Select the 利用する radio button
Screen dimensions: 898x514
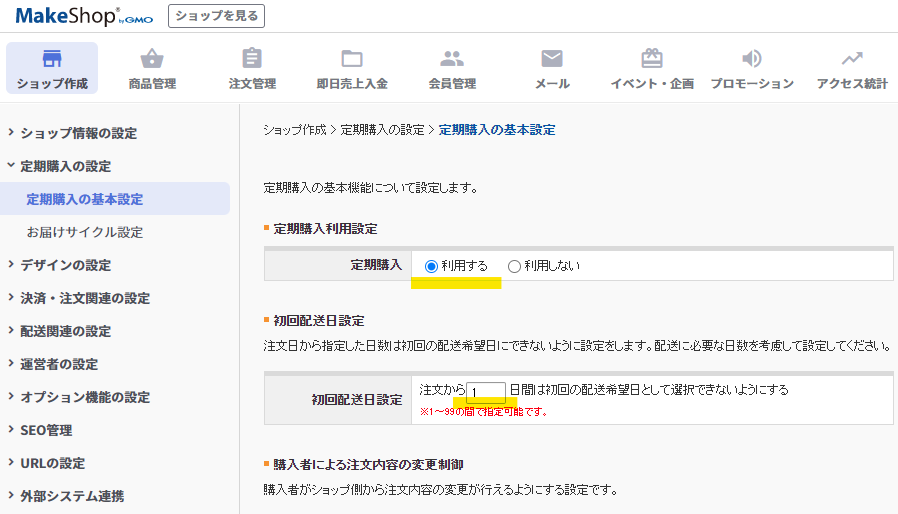click(432, 266)
